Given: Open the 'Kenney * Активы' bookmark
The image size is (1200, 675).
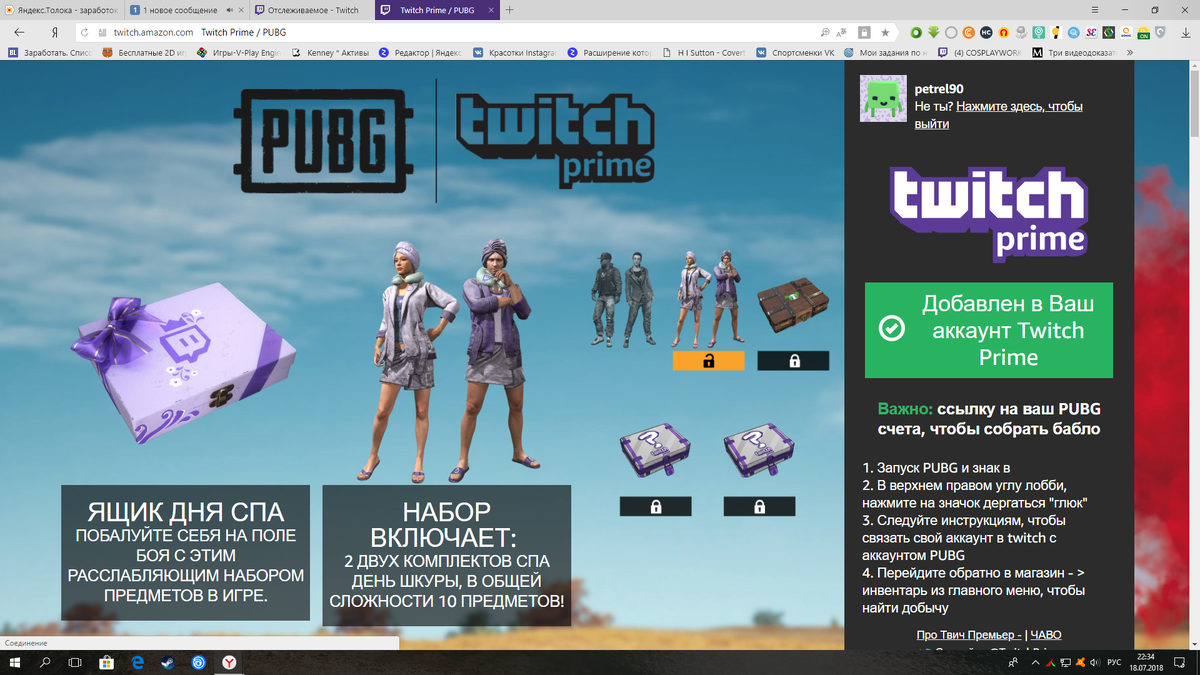Looking at the screenshot, I should (330, 52).
